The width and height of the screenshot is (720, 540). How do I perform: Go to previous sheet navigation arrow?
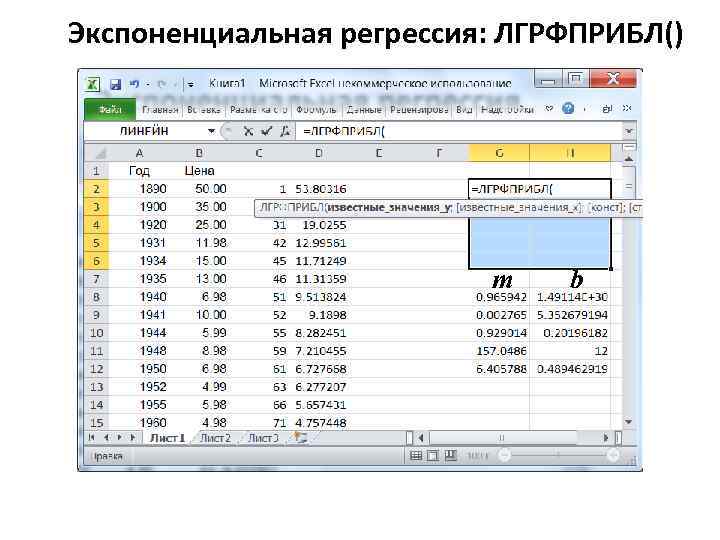tap(106, 438)
